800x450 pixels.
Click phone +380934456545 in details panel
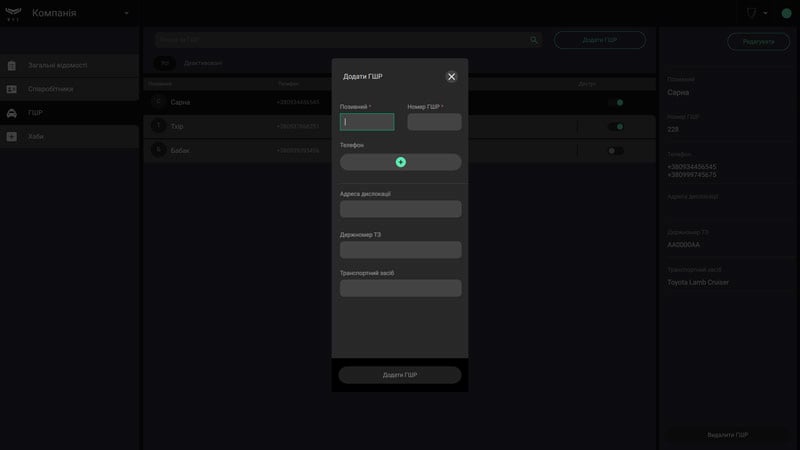691,167
